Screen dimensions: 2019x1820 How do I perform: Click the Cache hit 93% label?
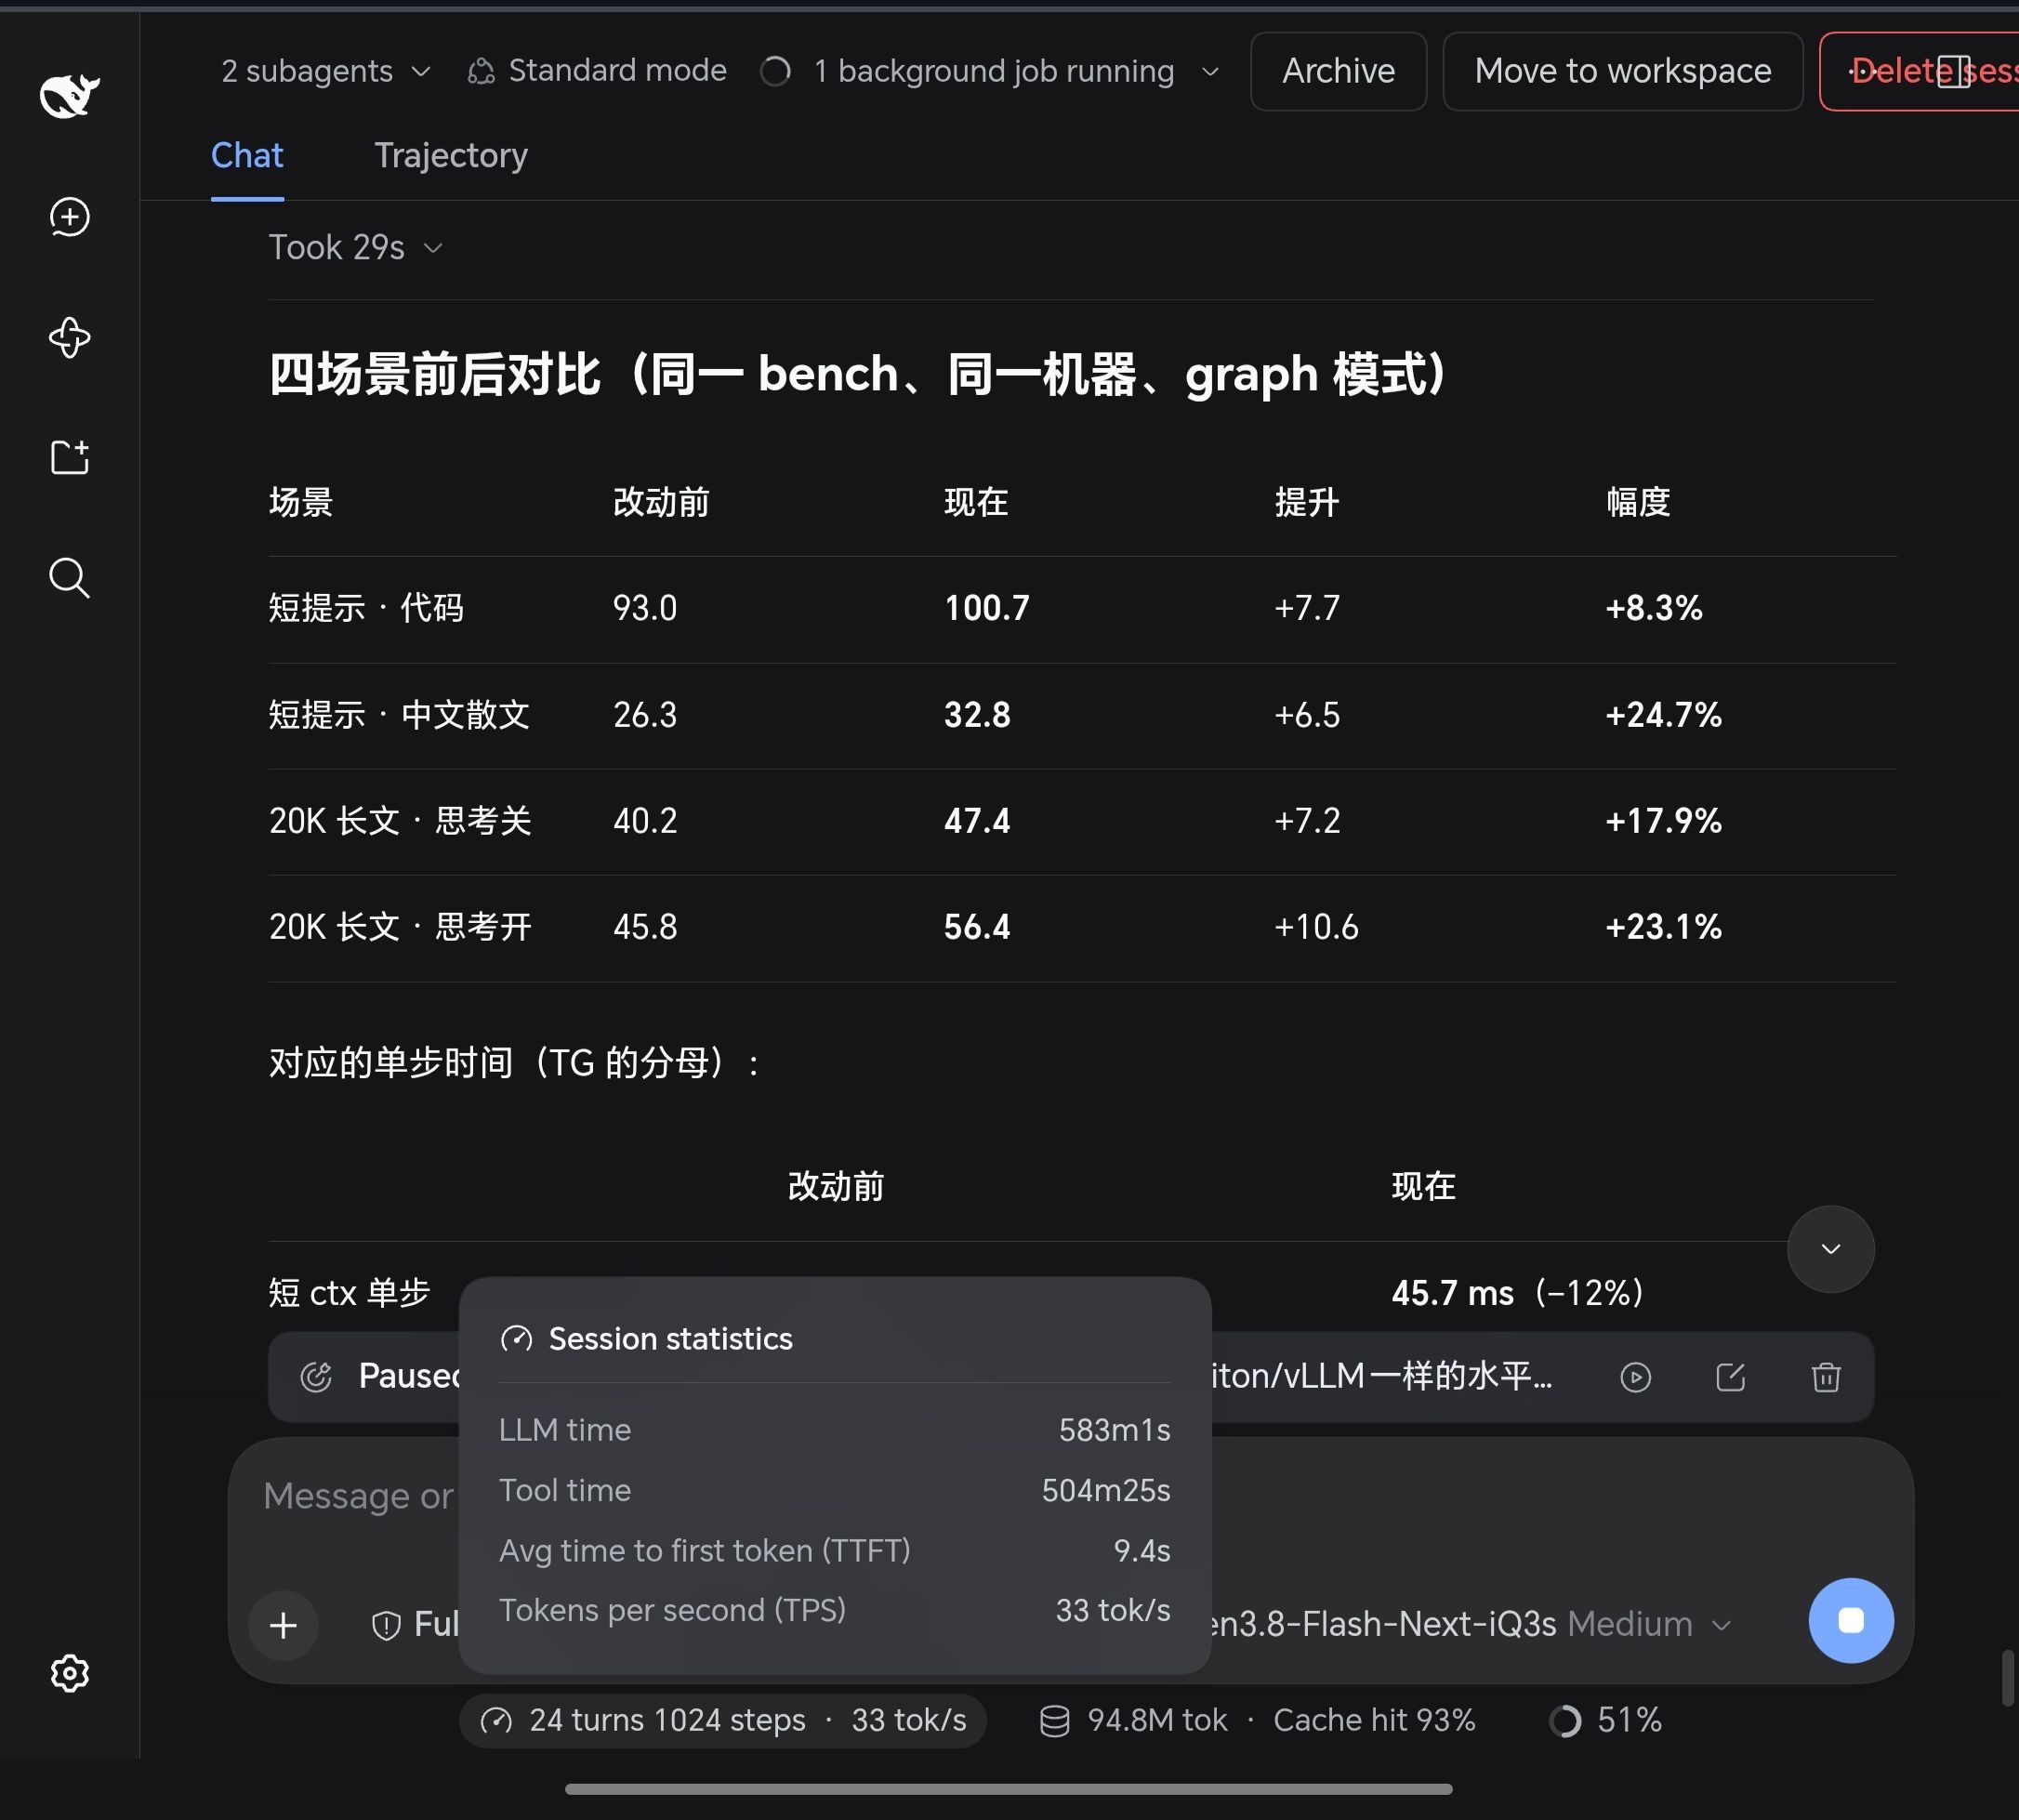tap(1374, 1721)
